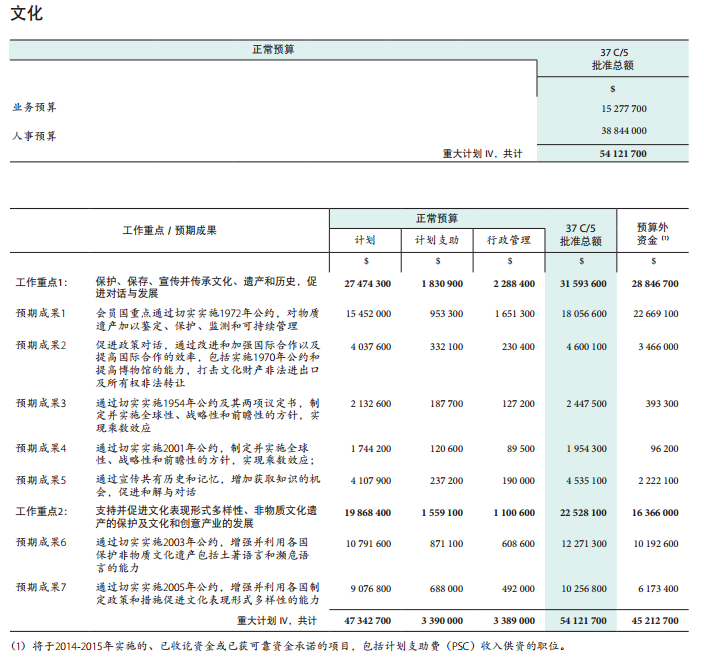Click the 27 474 300 plan amount
704x658 pixels.
point(367,284)
